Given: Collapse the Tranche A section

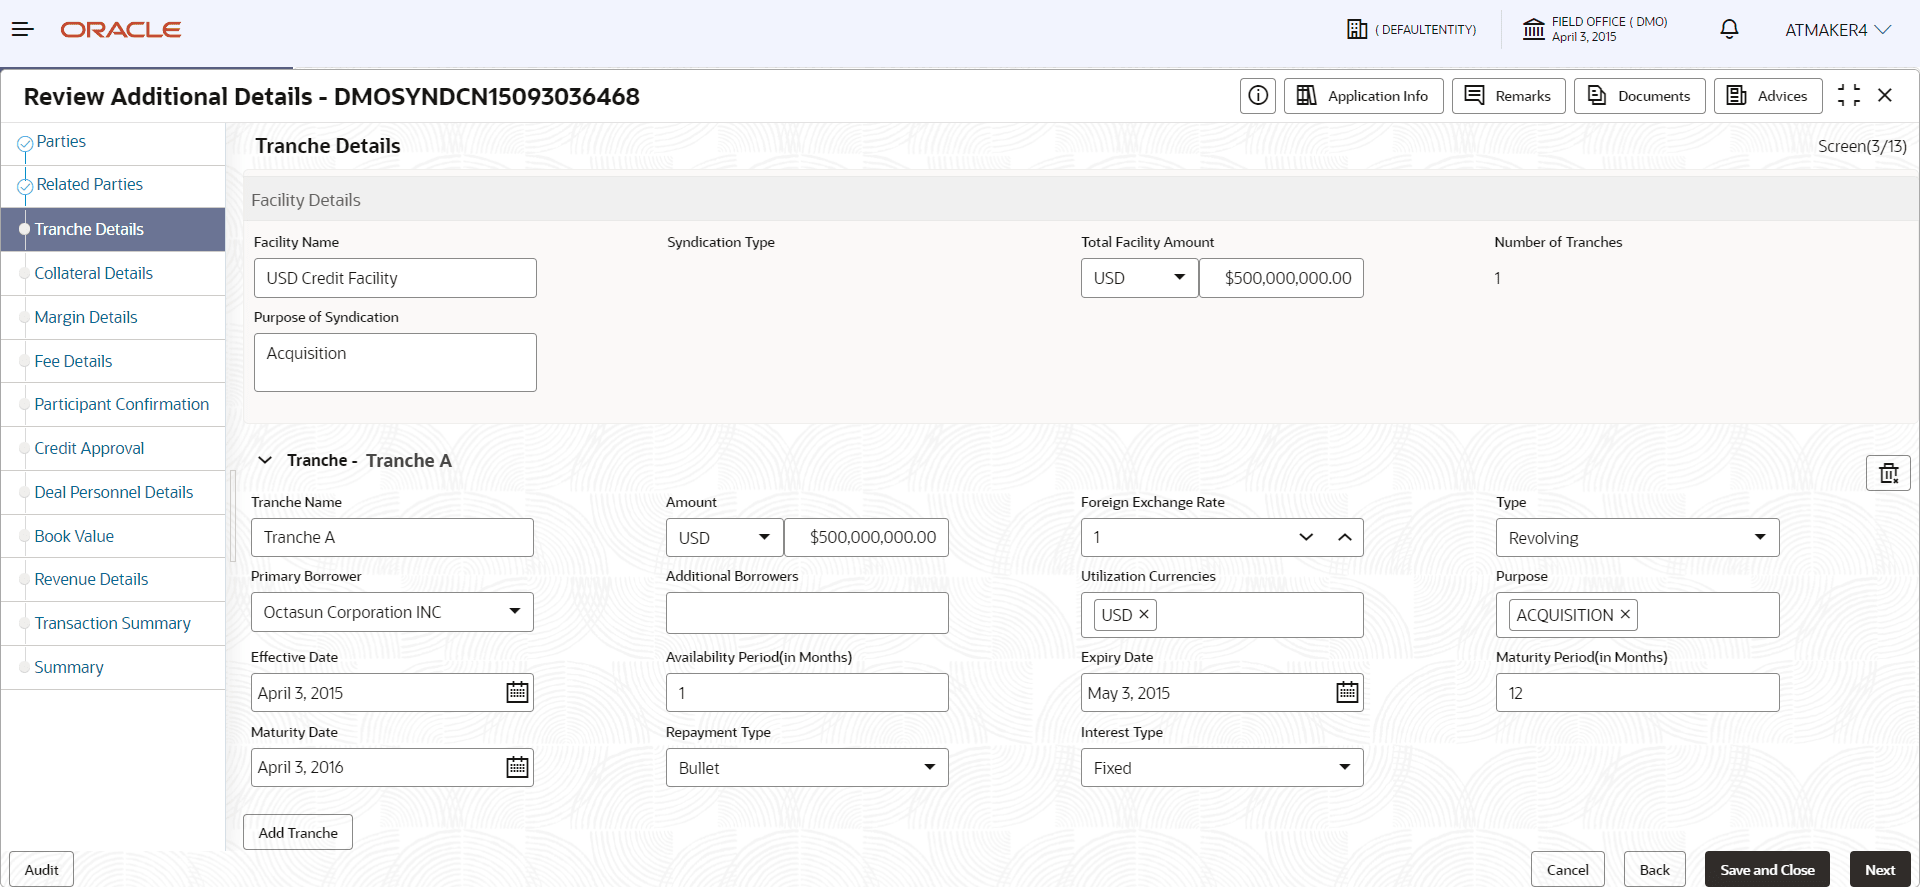Looking at the screenshot, I should point(265,461).
